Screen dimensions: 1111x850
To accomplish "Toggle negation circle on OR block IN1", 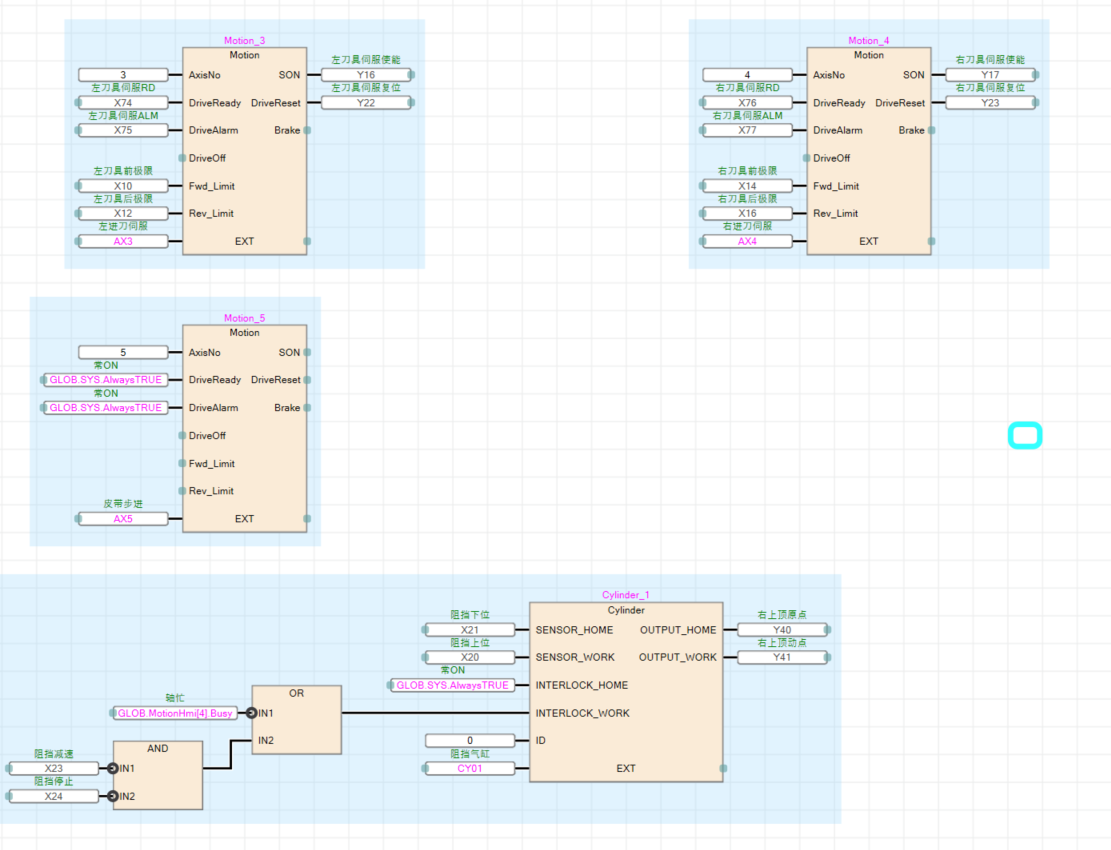I will 251,713.
